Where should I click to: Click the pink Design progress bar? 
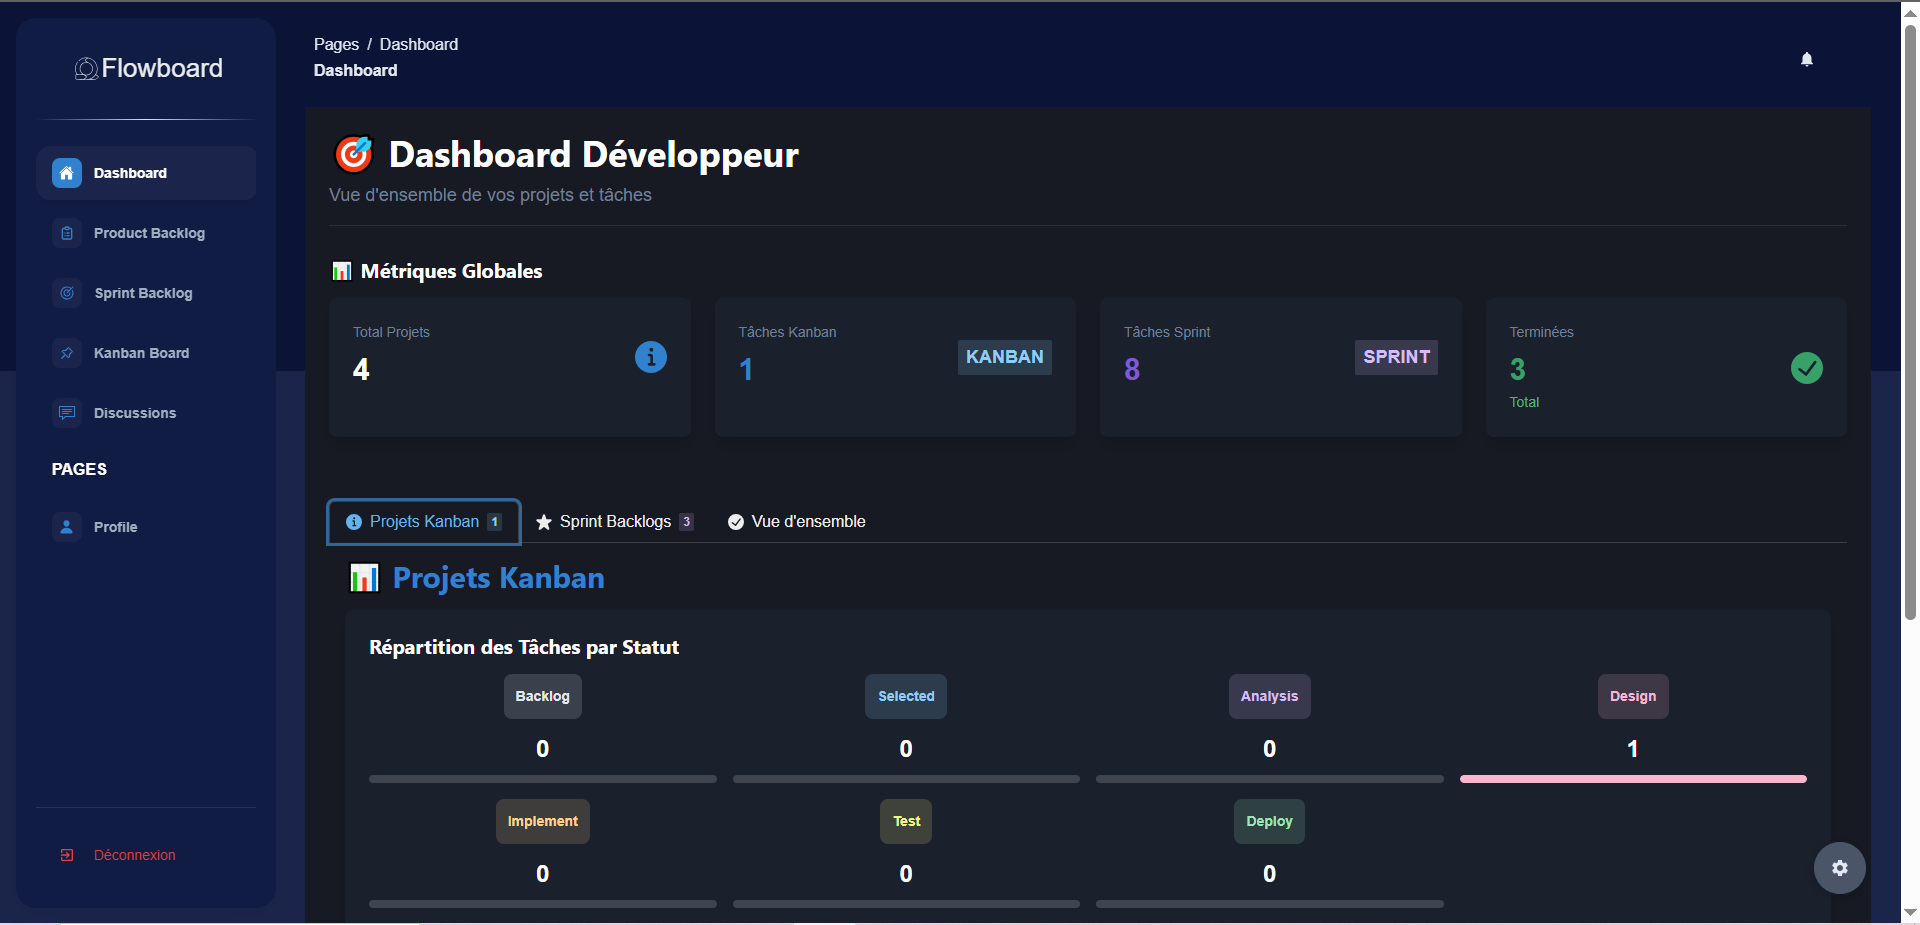tap(1633, 779)
